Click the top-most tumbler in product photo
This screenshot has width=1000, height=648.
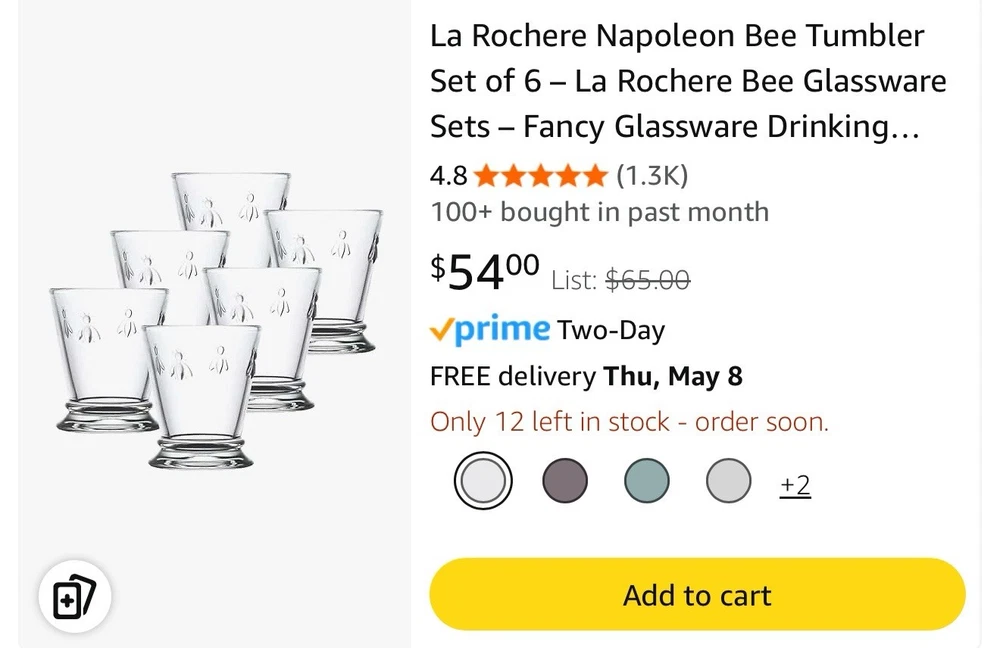(230, 205)
